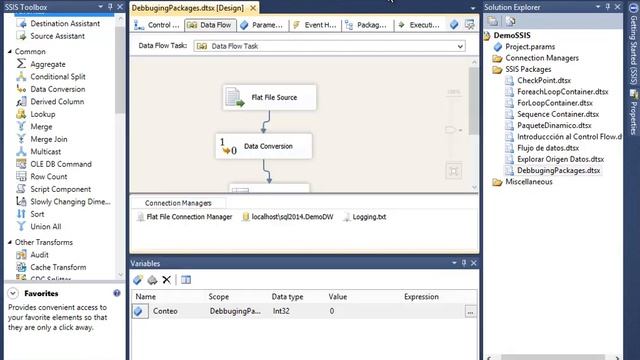Select the Connection Managers tab label
The image size is (640, 360).
(x=178, y=203)
